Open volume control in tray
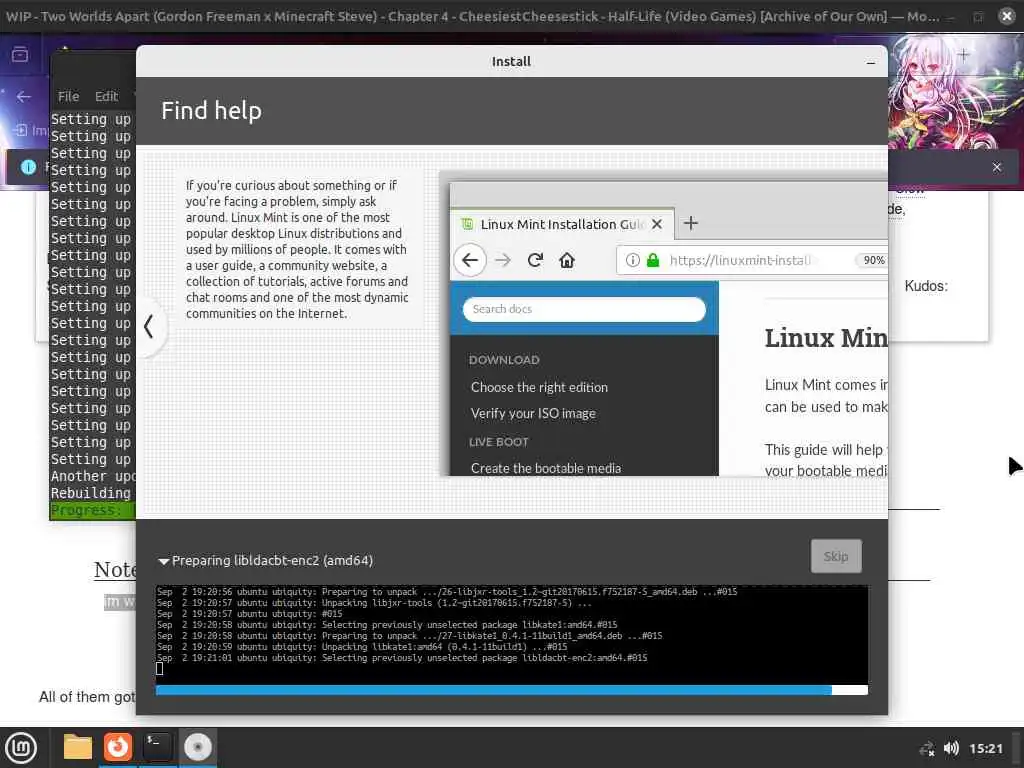Screen dimensions: 1024x768 952,748
